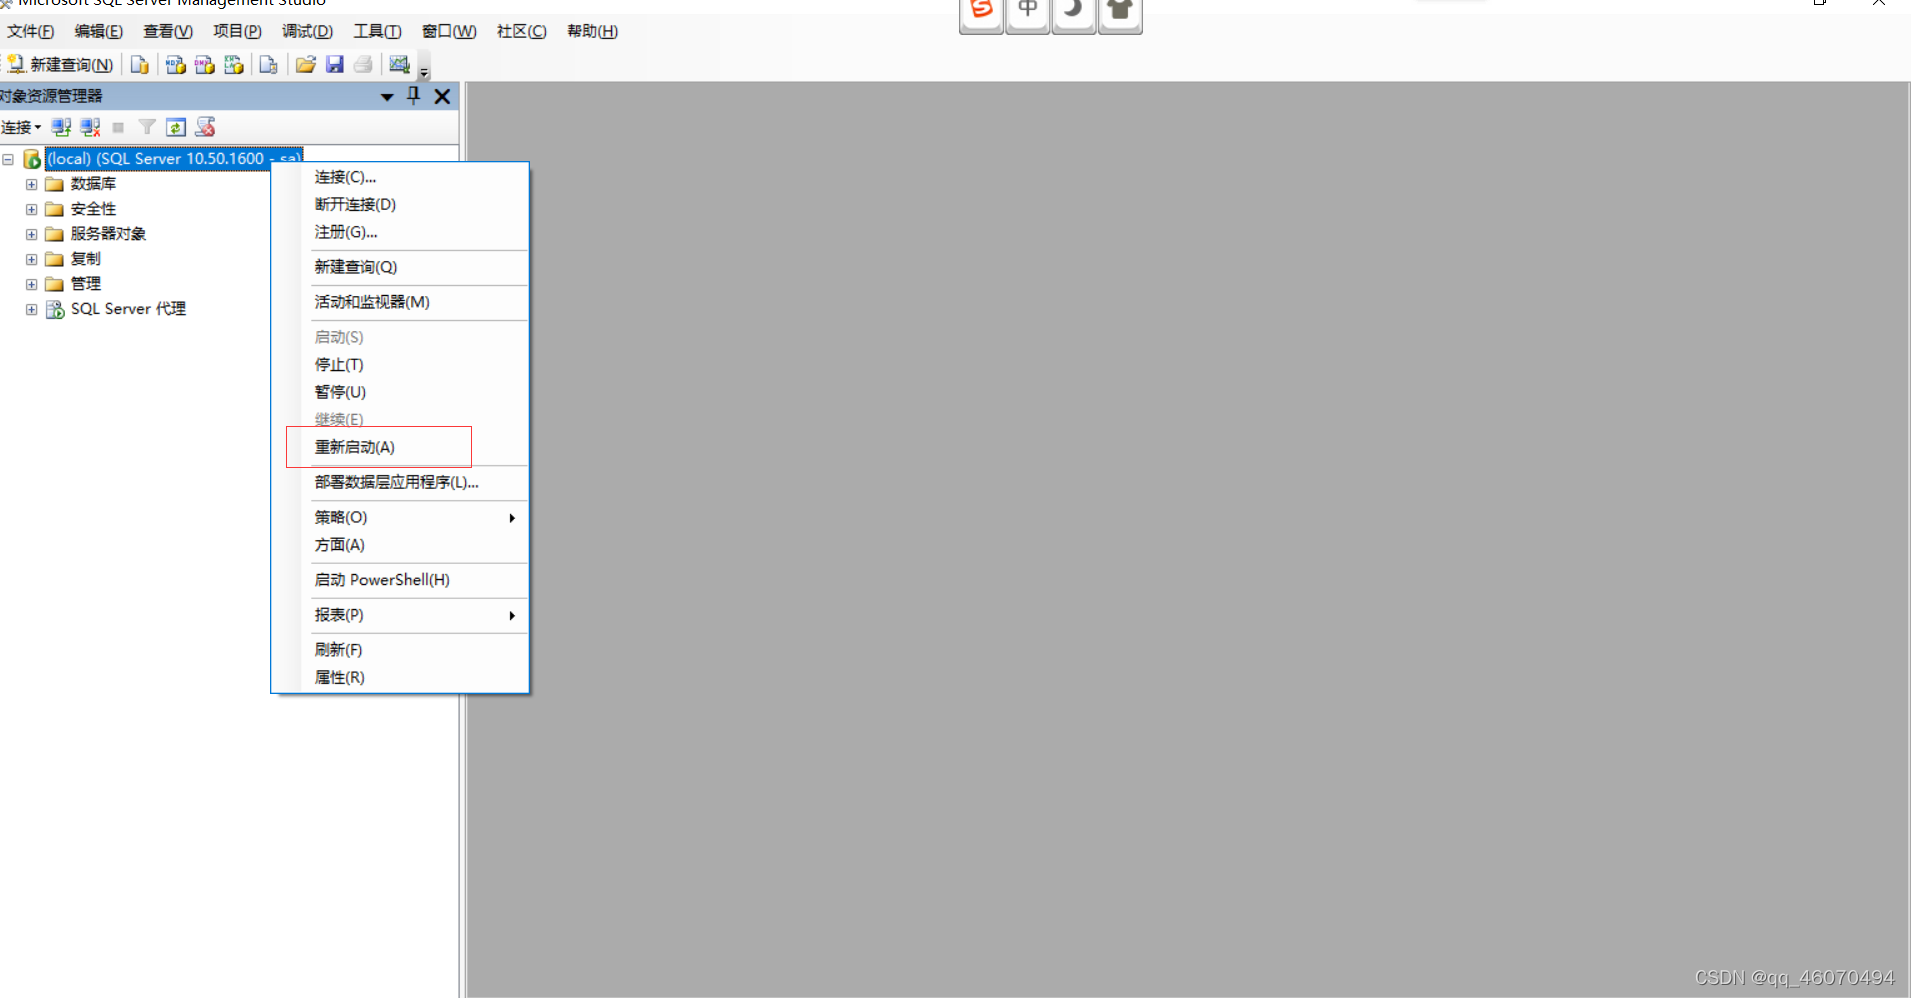Viewport: 1911px width, 998px height.
Task: Click the Stop square icon in Object Explorer
Action: (118, 127)
